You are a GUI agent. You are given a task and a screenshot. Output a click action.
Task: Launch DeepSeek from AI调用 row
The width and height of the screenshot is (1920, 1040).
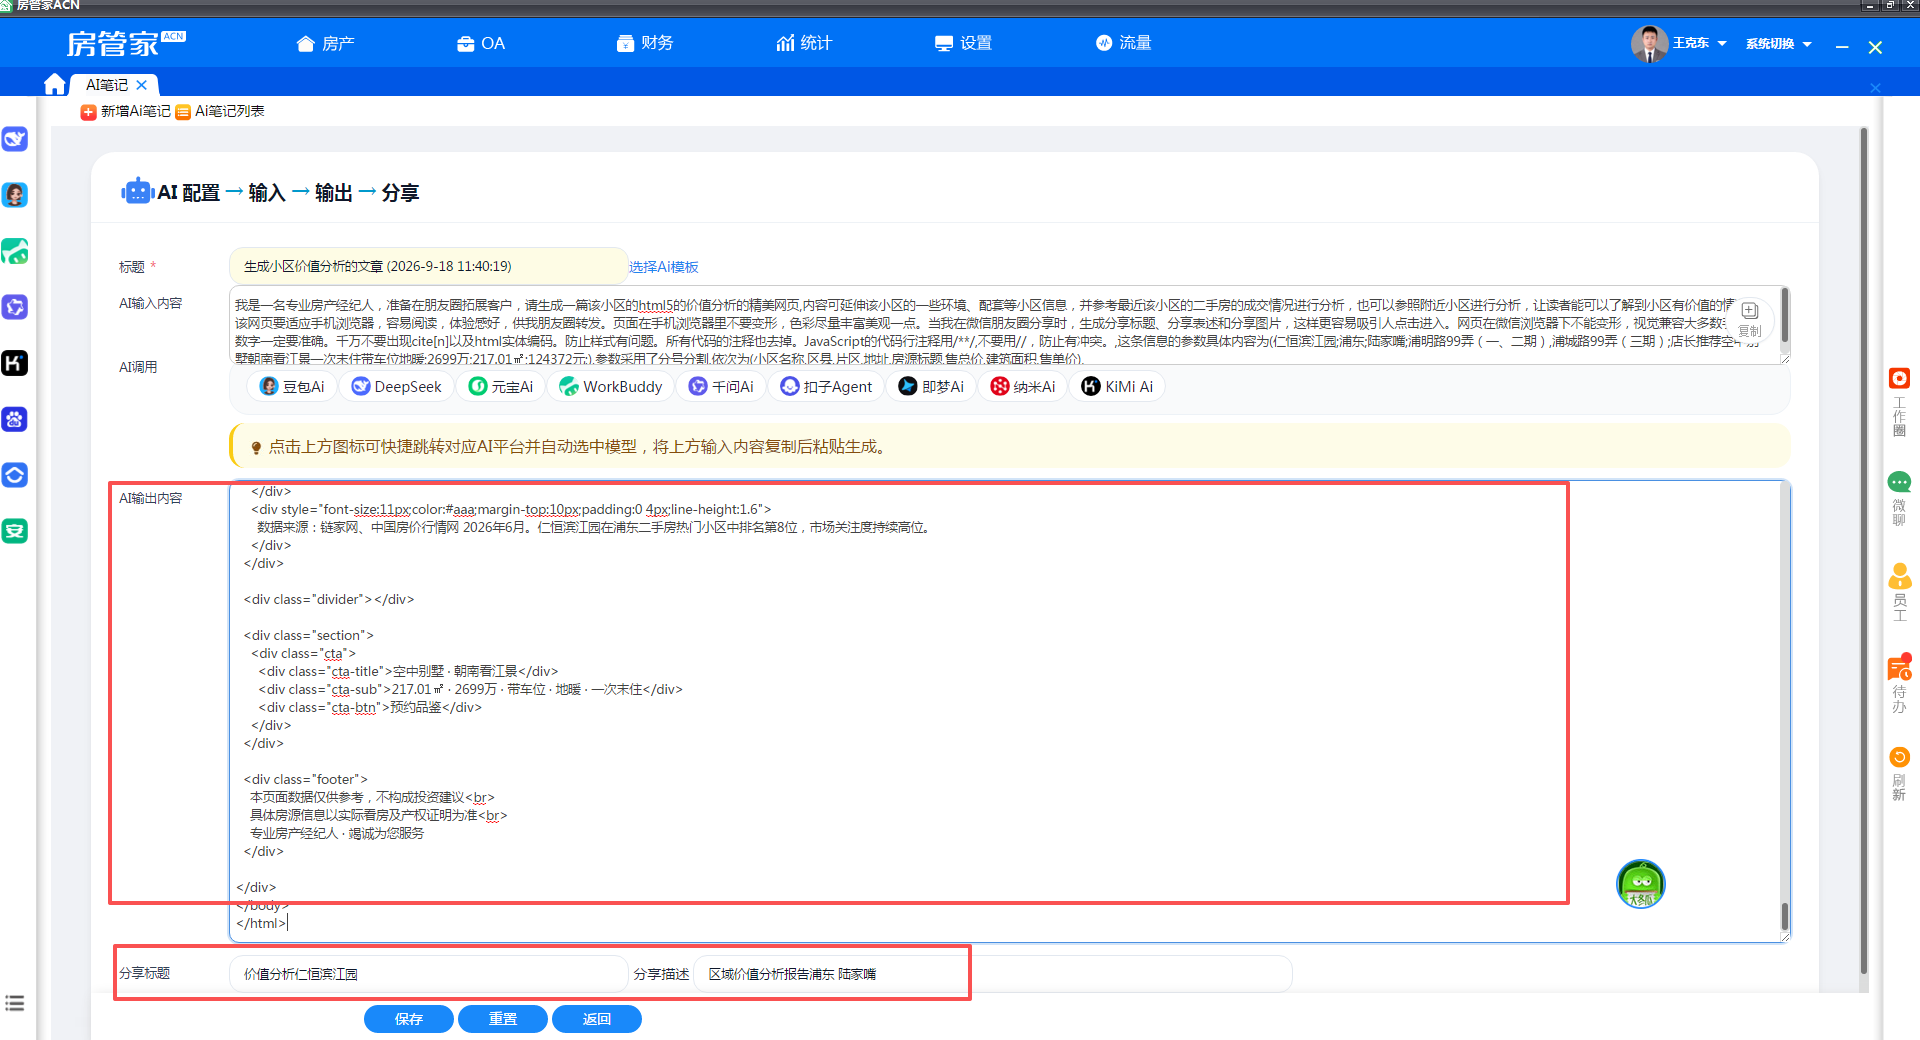coord(396,387)
